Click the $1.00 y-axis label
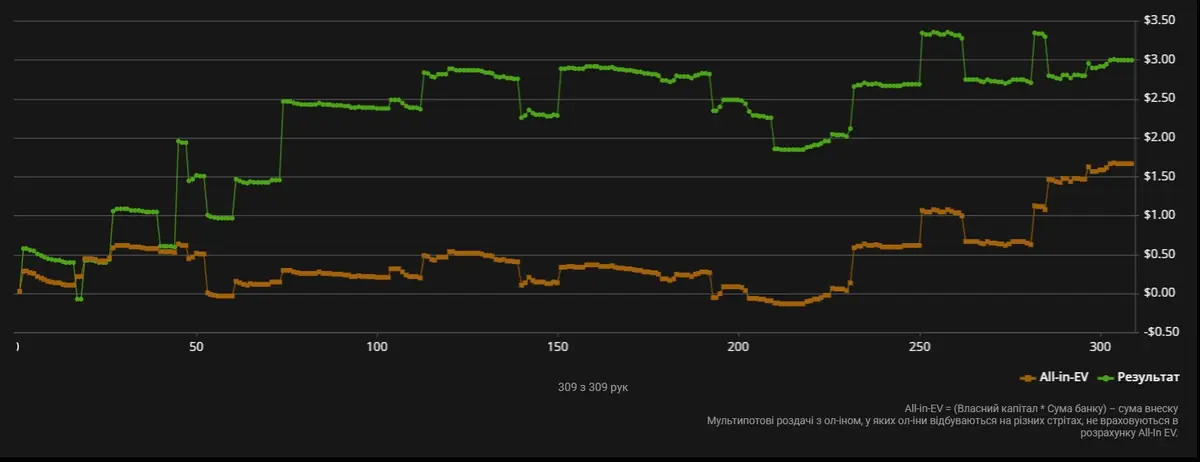Image resolution: width=1200 pixels, height=462 pixels. pos(1160,216)
